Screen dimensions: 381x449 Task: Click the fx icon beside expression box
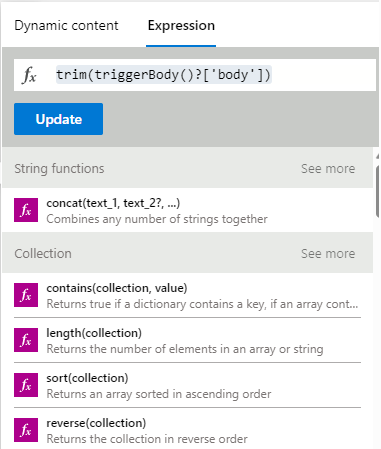[x=30, y=75]
